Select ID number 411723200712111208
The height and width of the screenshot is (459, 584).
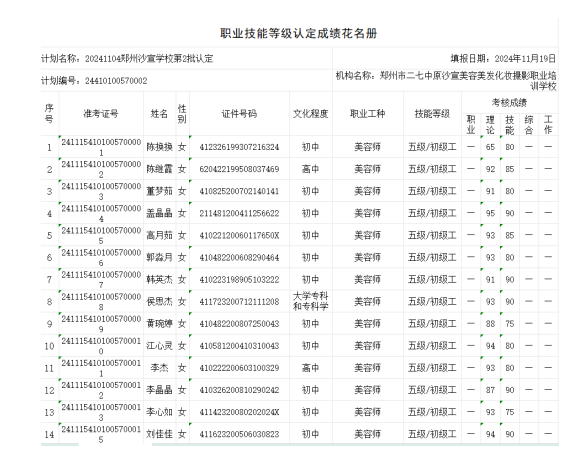tap(239, 301)
